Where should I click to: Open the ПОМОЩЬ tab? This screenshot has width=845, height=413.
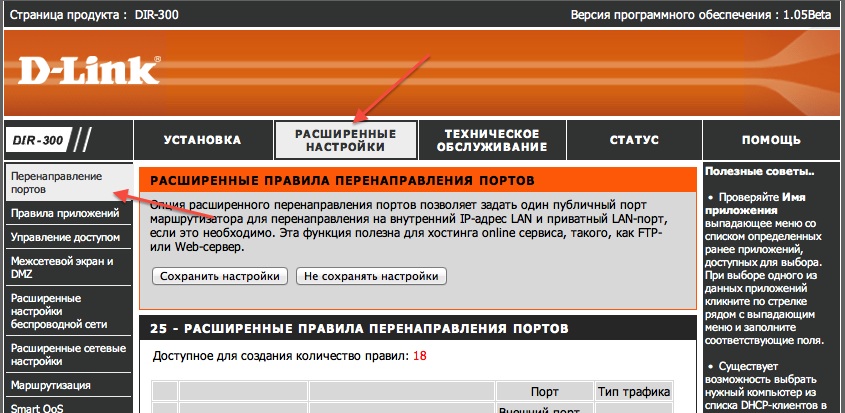(x=771, y=140)
